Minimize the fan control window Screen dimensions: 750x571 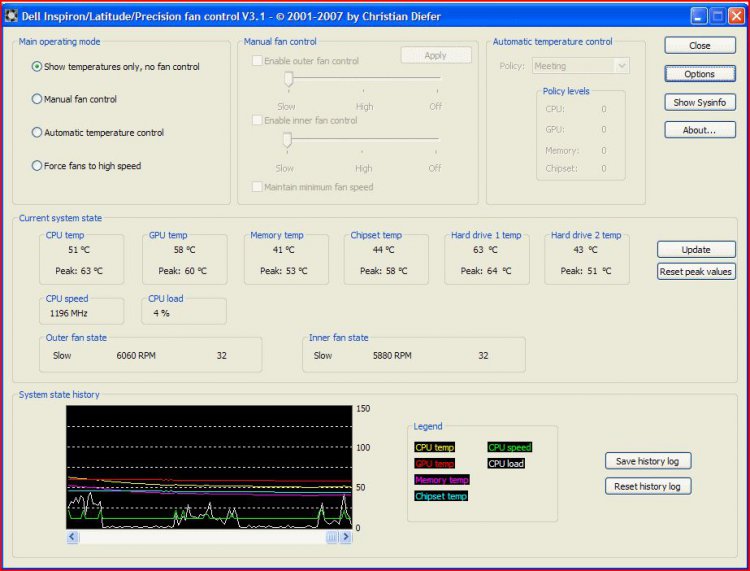[698, 16]
